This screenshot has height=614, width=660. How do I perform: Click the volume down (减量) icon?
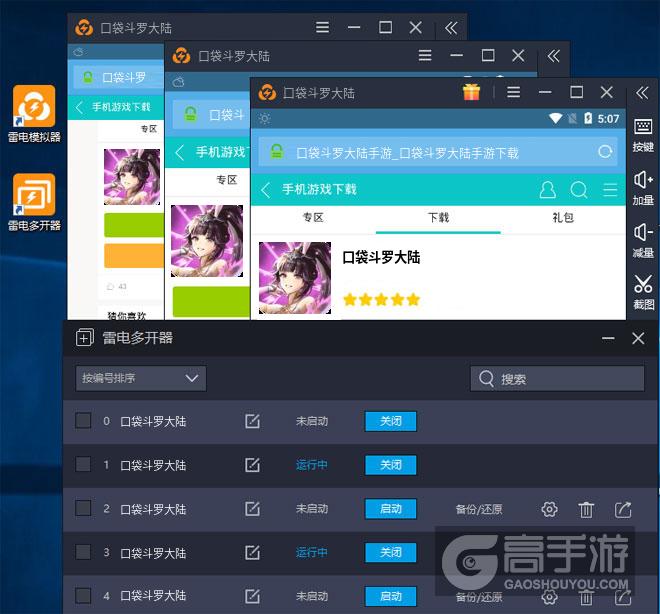coord(643,238)
